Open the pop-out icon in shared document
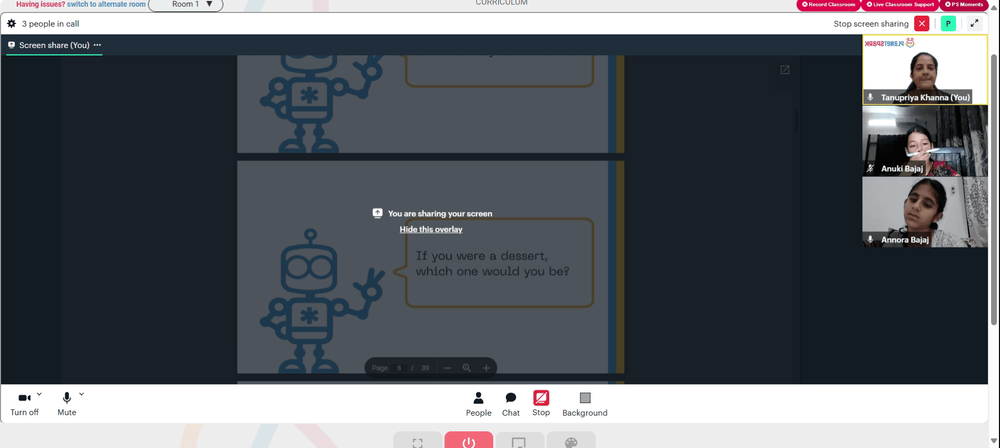 (x=785, y=70)
